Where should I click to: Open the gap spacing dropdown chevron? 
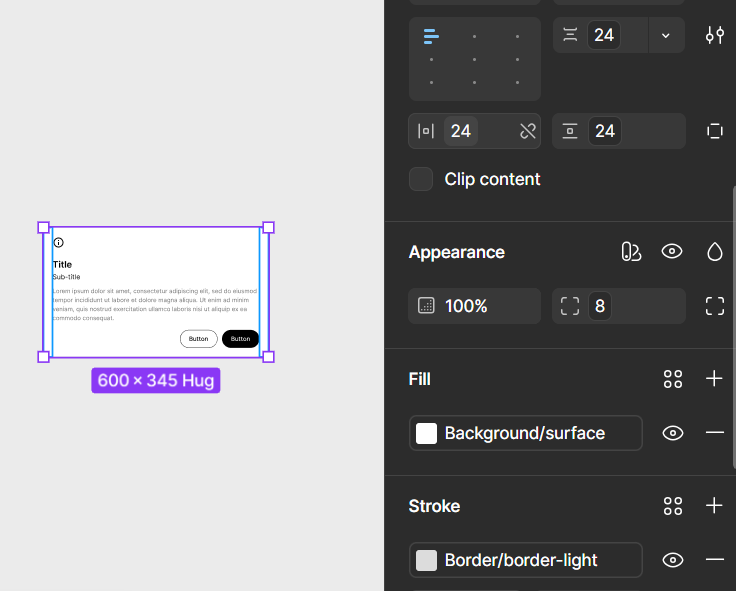pos(666,35)
